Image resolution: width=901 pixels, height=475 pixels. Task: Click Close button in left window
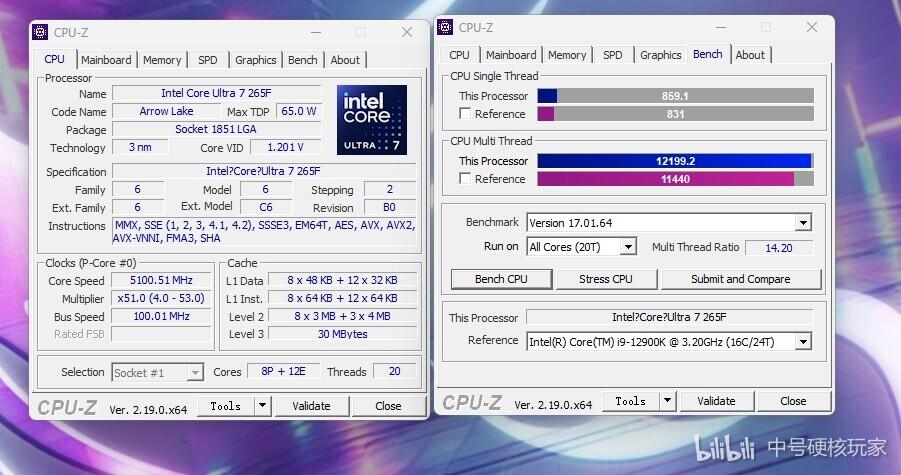click(388, 406)
